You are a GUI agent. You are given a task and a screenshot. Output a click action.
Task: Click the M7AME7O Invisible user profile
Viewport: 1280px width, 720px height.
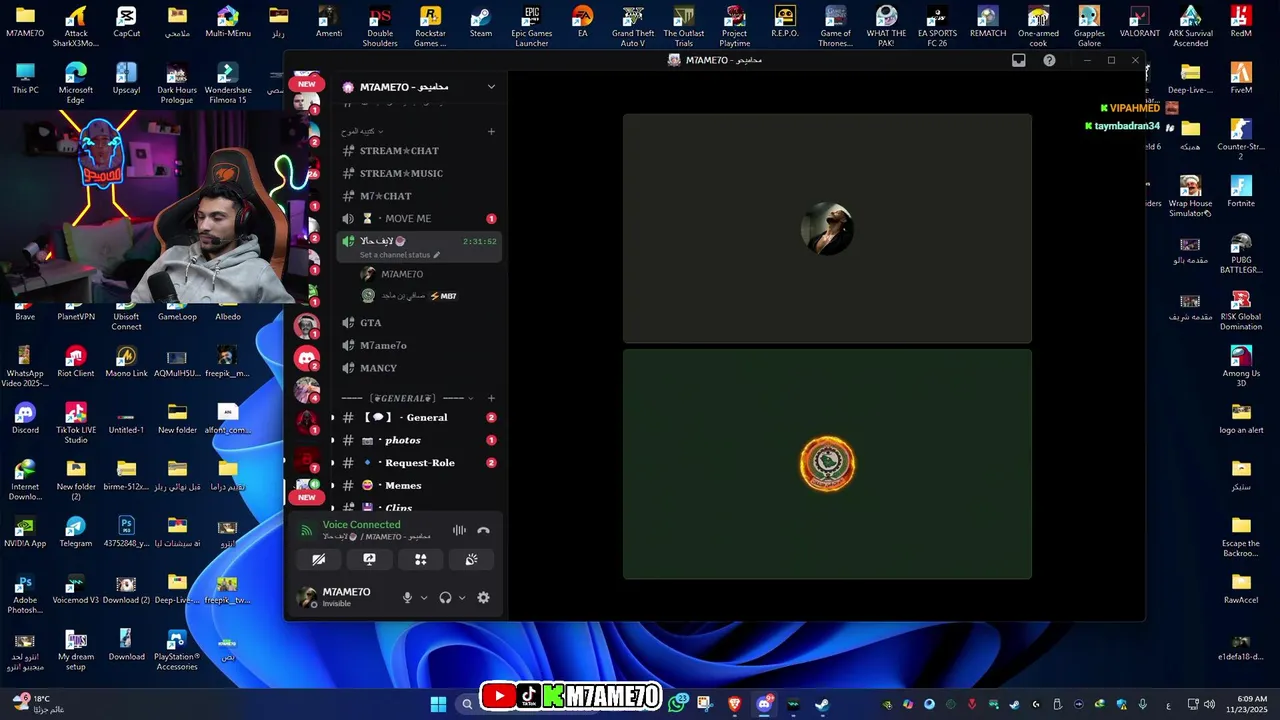(343, 597)
